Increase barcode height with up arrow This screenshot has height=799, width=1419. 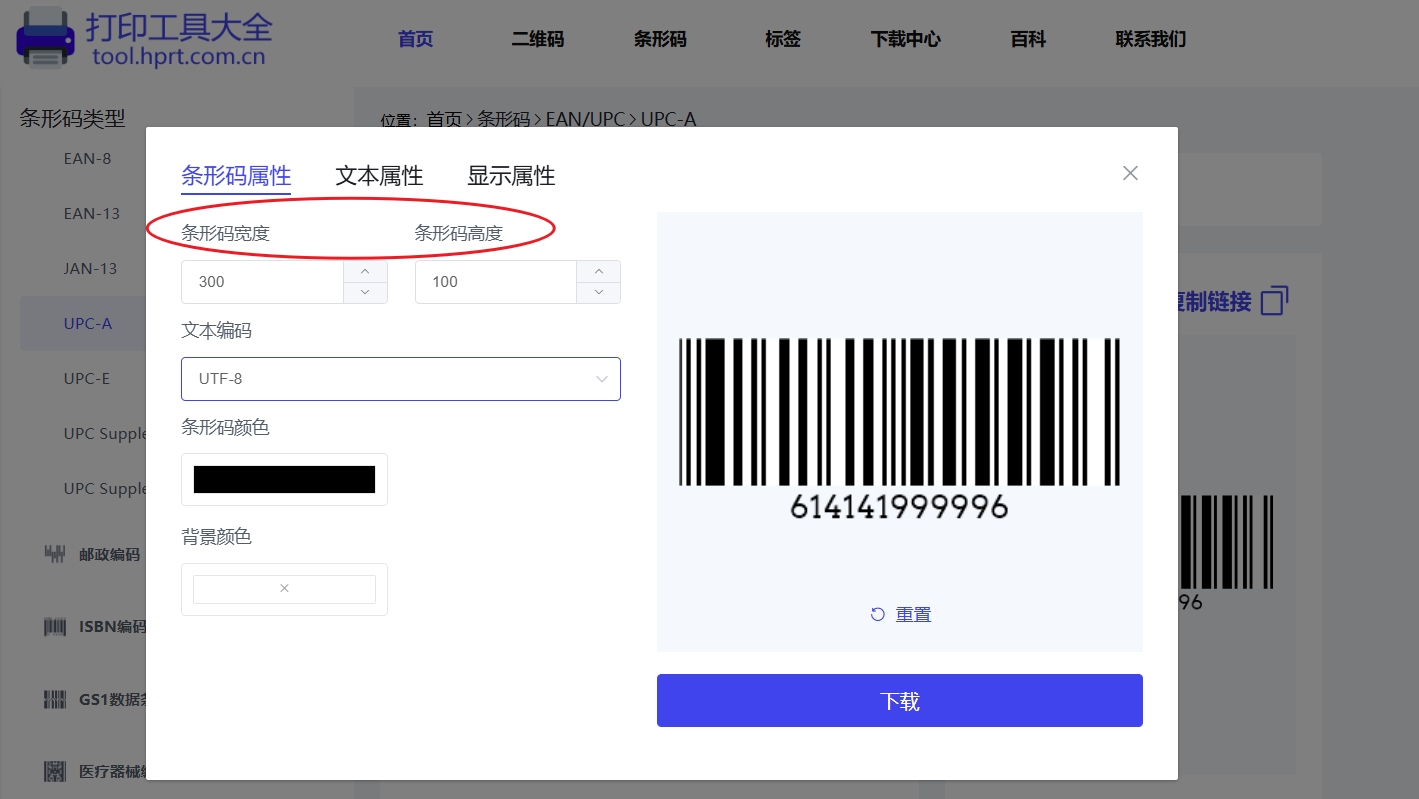pyautogui.click(x=598, y=271)
